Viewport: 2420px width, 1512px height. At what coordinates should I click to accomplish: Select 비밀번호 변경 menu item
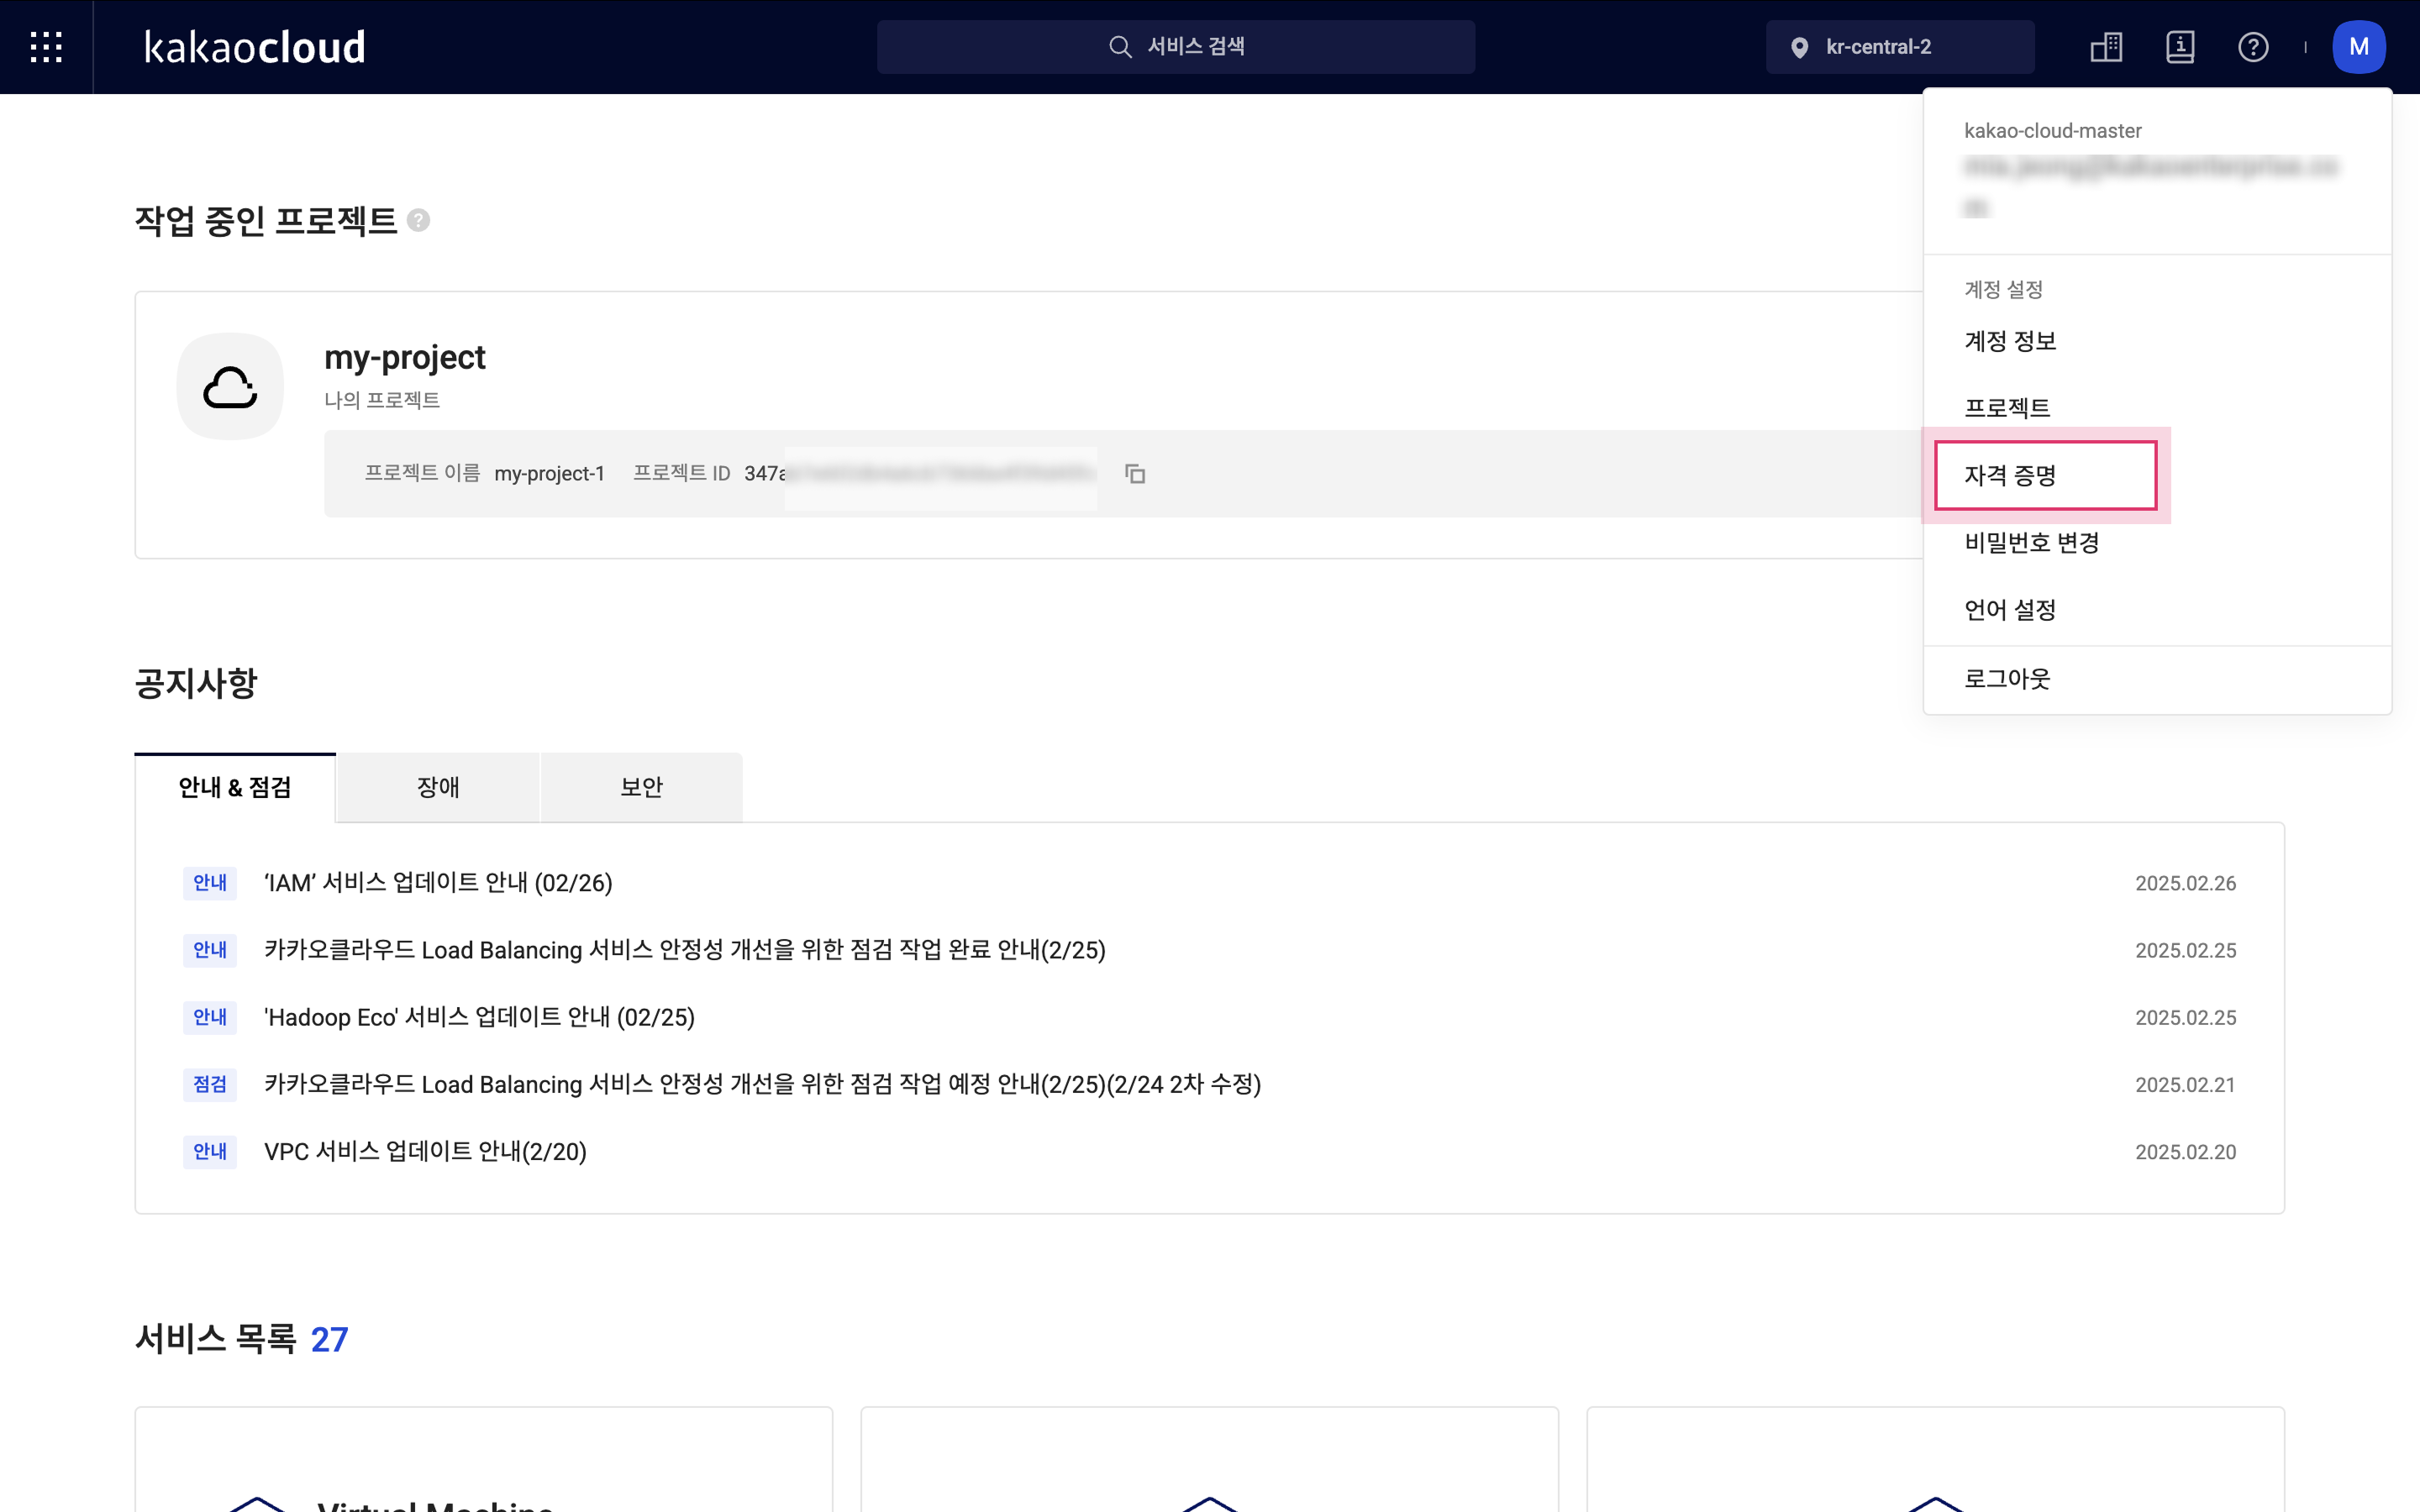(x=2032, y=543)
